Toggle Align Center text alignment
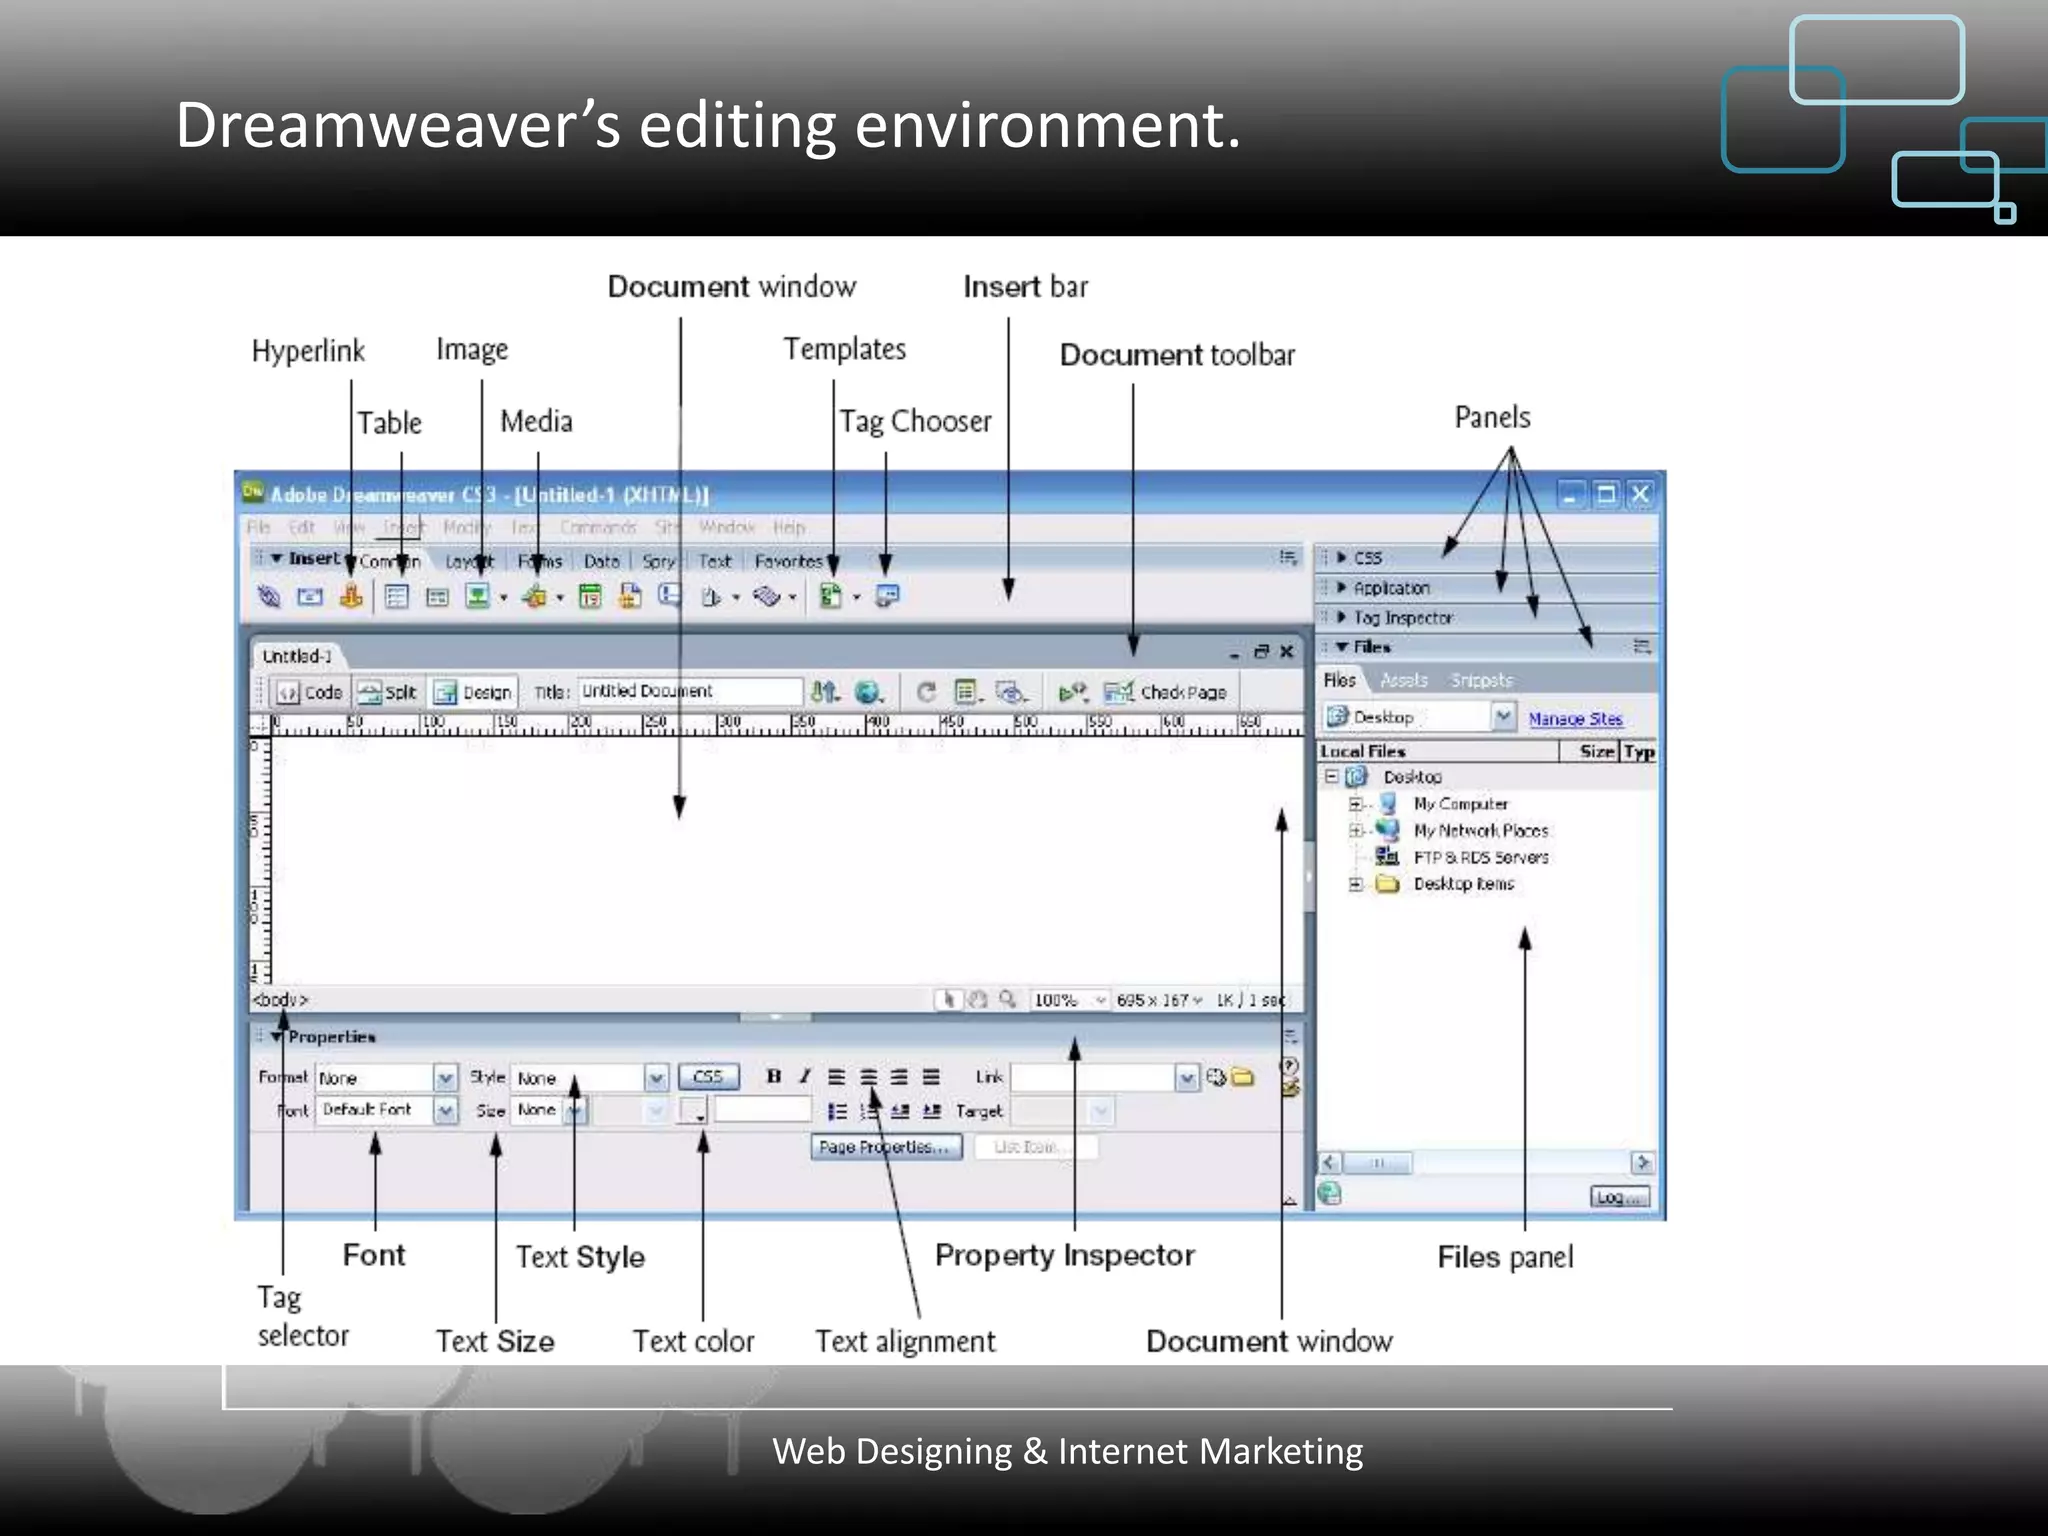Image resolution: width=2048 pixels, height=1536 pixels. [869, 1077]
